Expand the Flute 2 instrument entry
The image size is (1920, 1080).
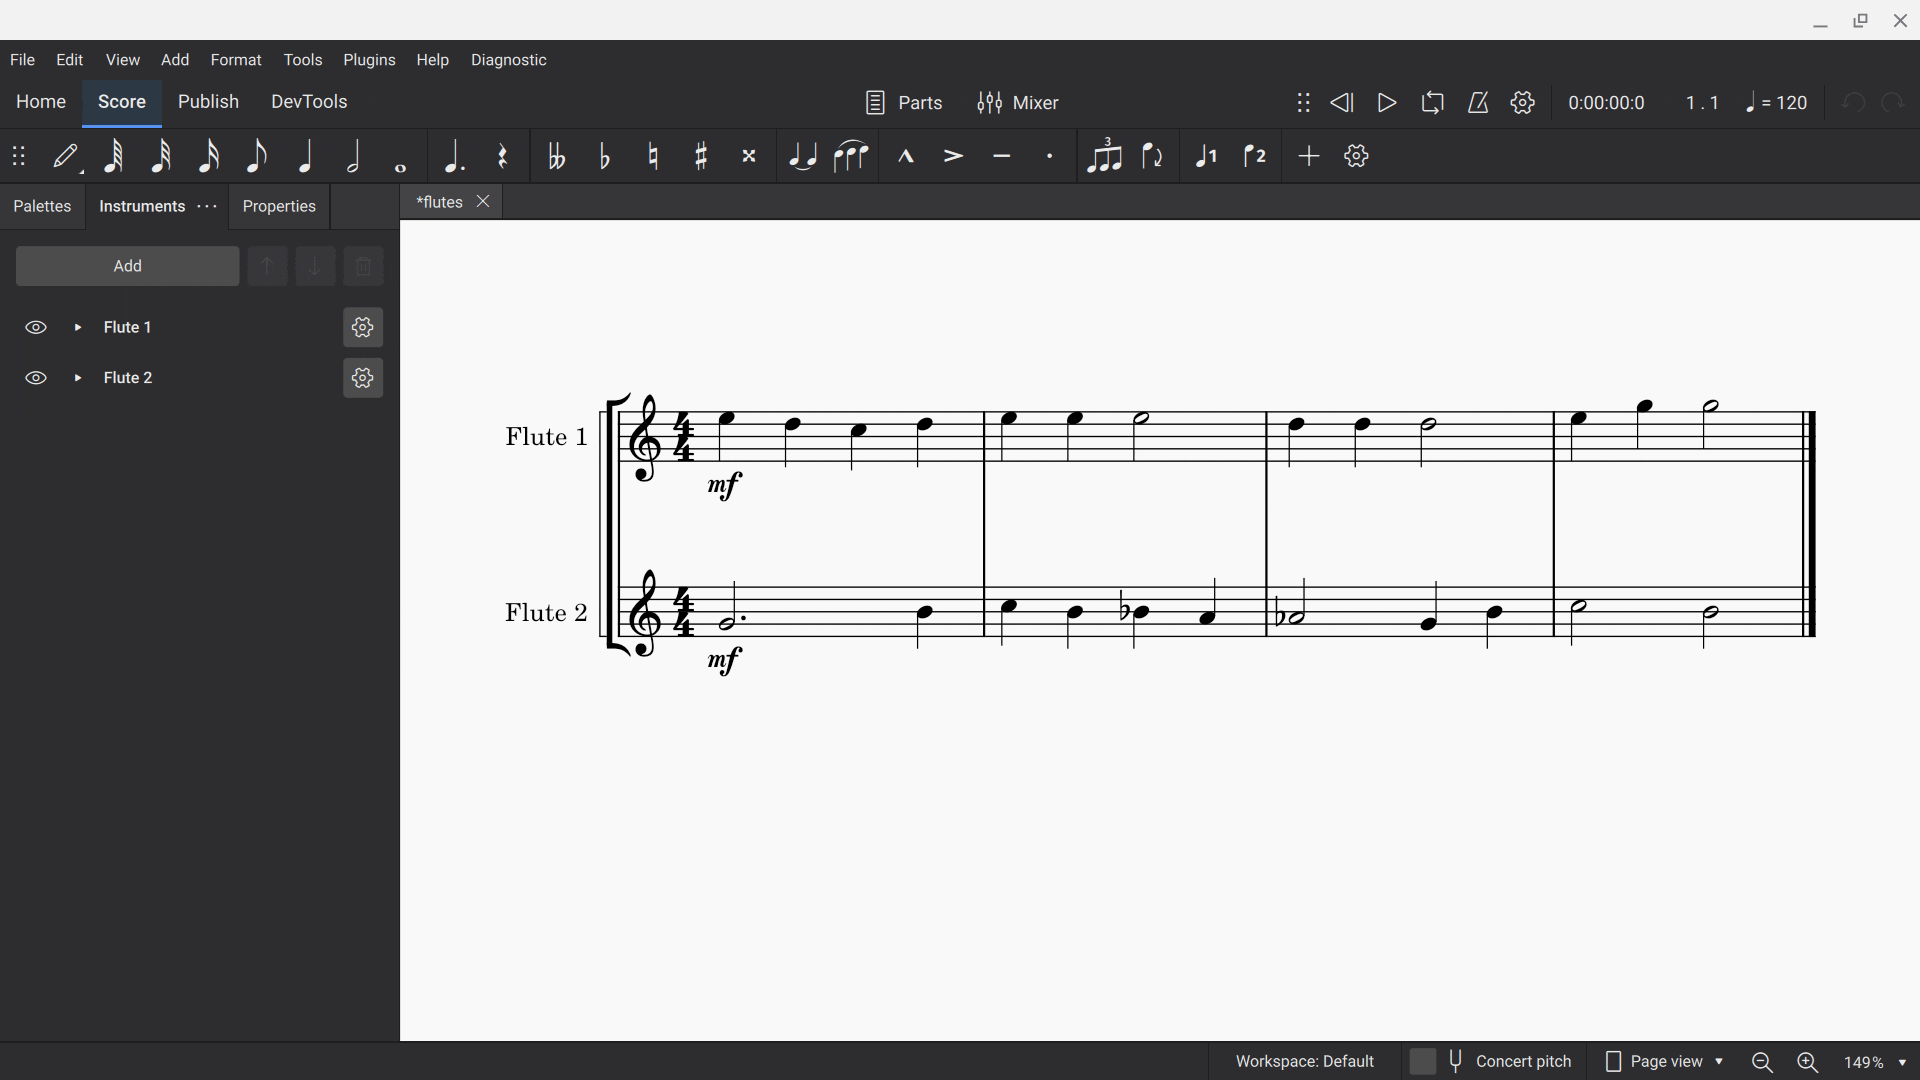77,378
